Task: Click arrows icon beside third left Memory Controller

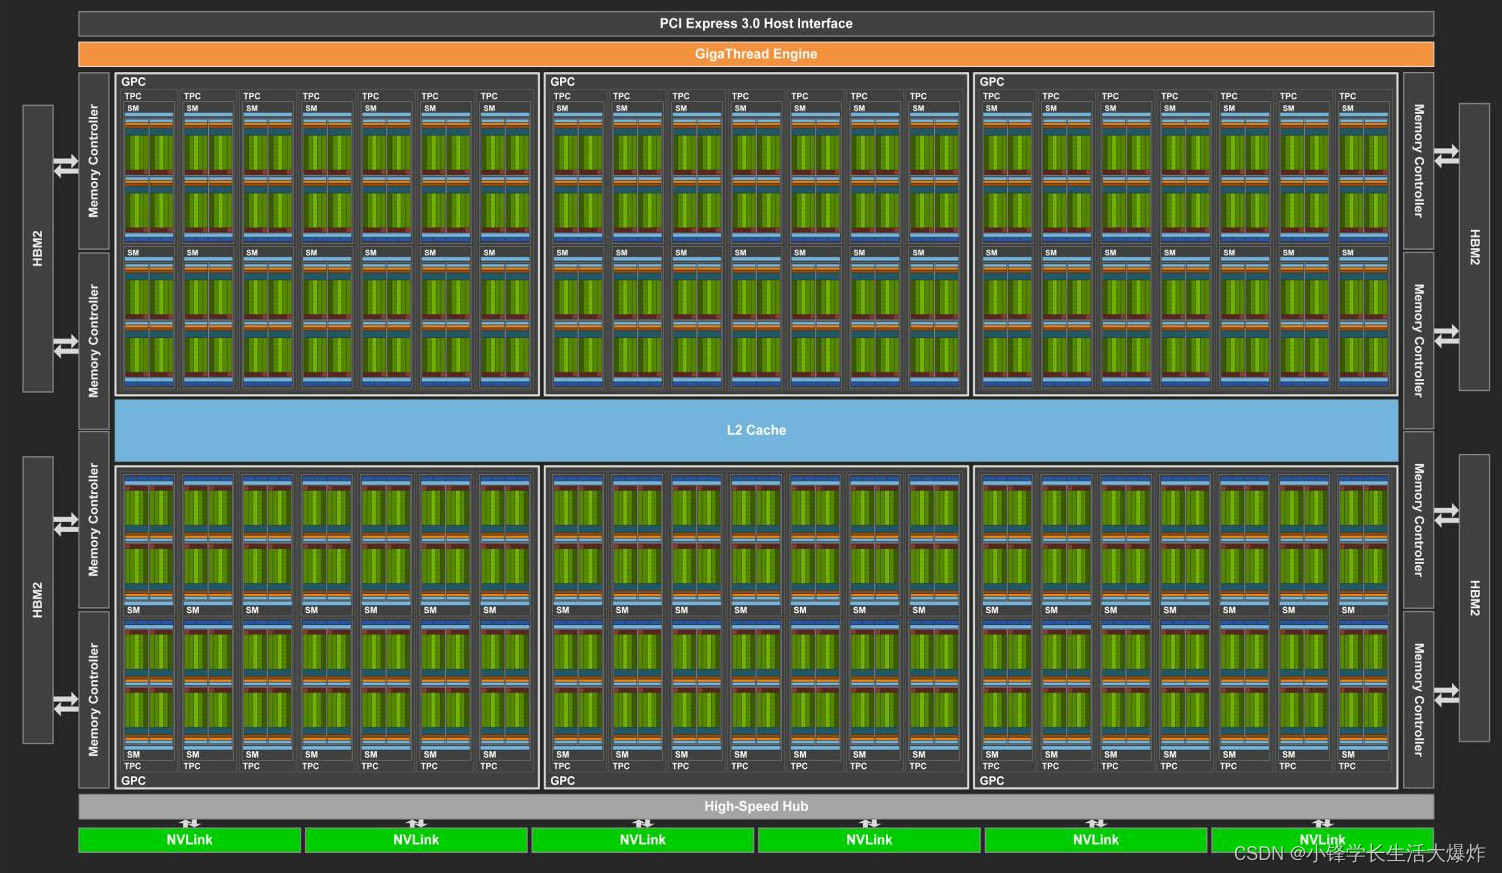Action: click(66, 524)
